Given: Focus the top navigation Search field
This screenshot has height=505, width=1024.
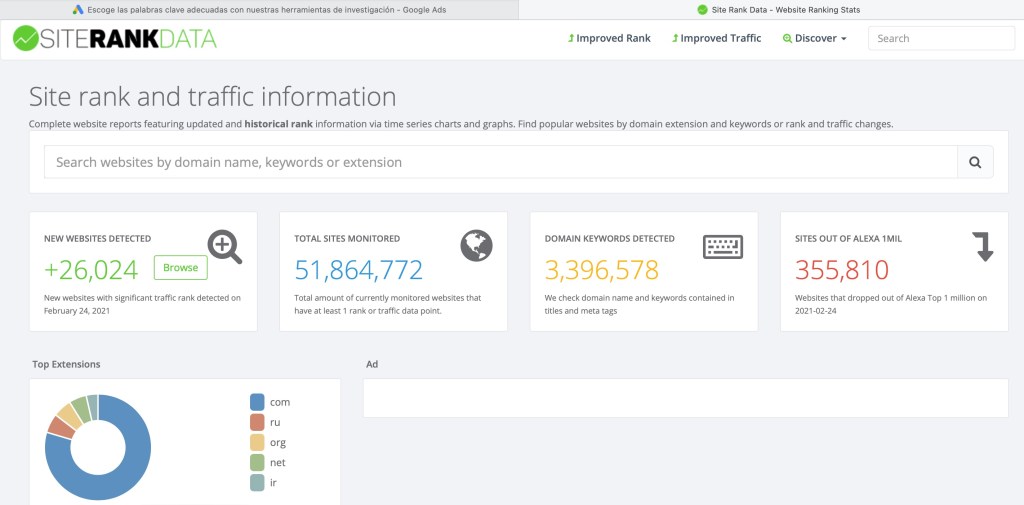Looking at the screenshot, I should (940, 39).
